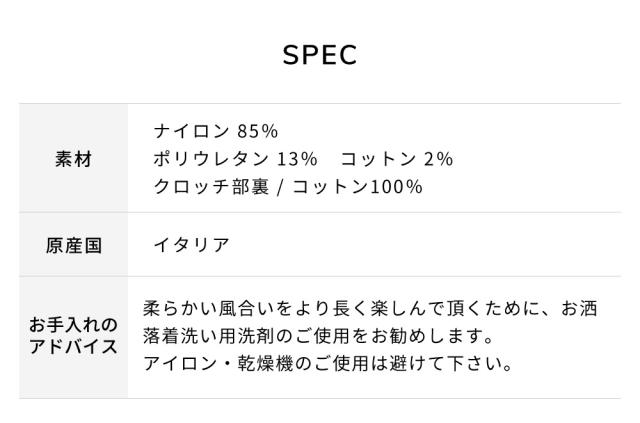Viewport: 640px width, 423px height.
Task: Click the 原産国 row label
Action: pyautogui.click(x=73, y=245)
